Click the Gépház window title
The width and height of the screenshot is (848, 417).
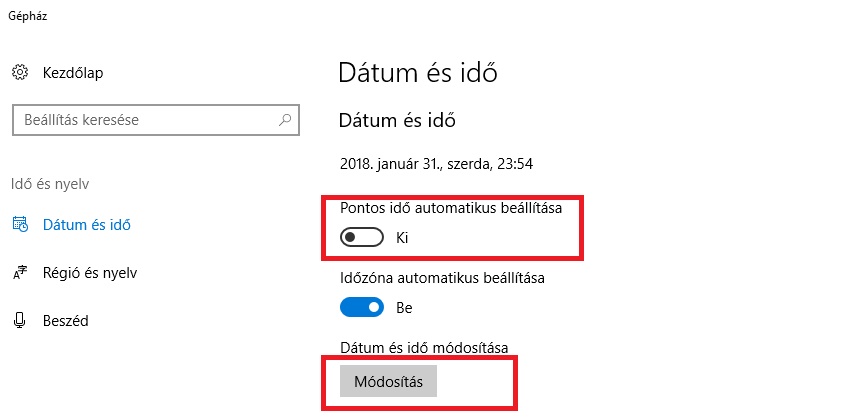pos(27,16)
